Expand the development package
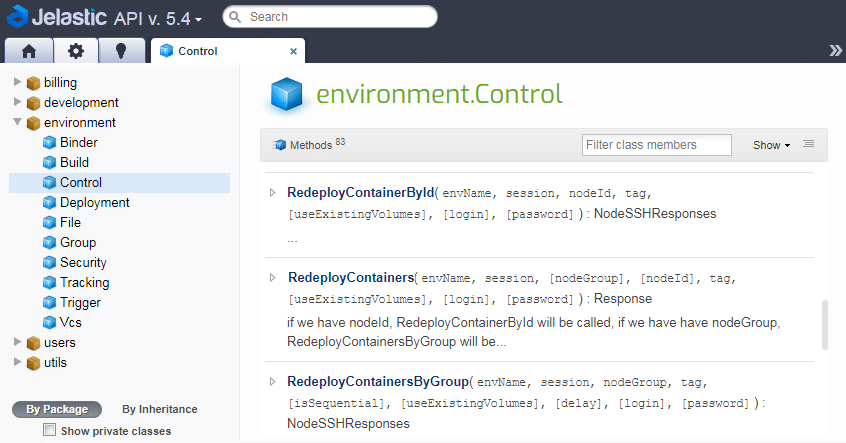Screen dimensions: 846x443 pyautogui.click(x=17, y=102)
